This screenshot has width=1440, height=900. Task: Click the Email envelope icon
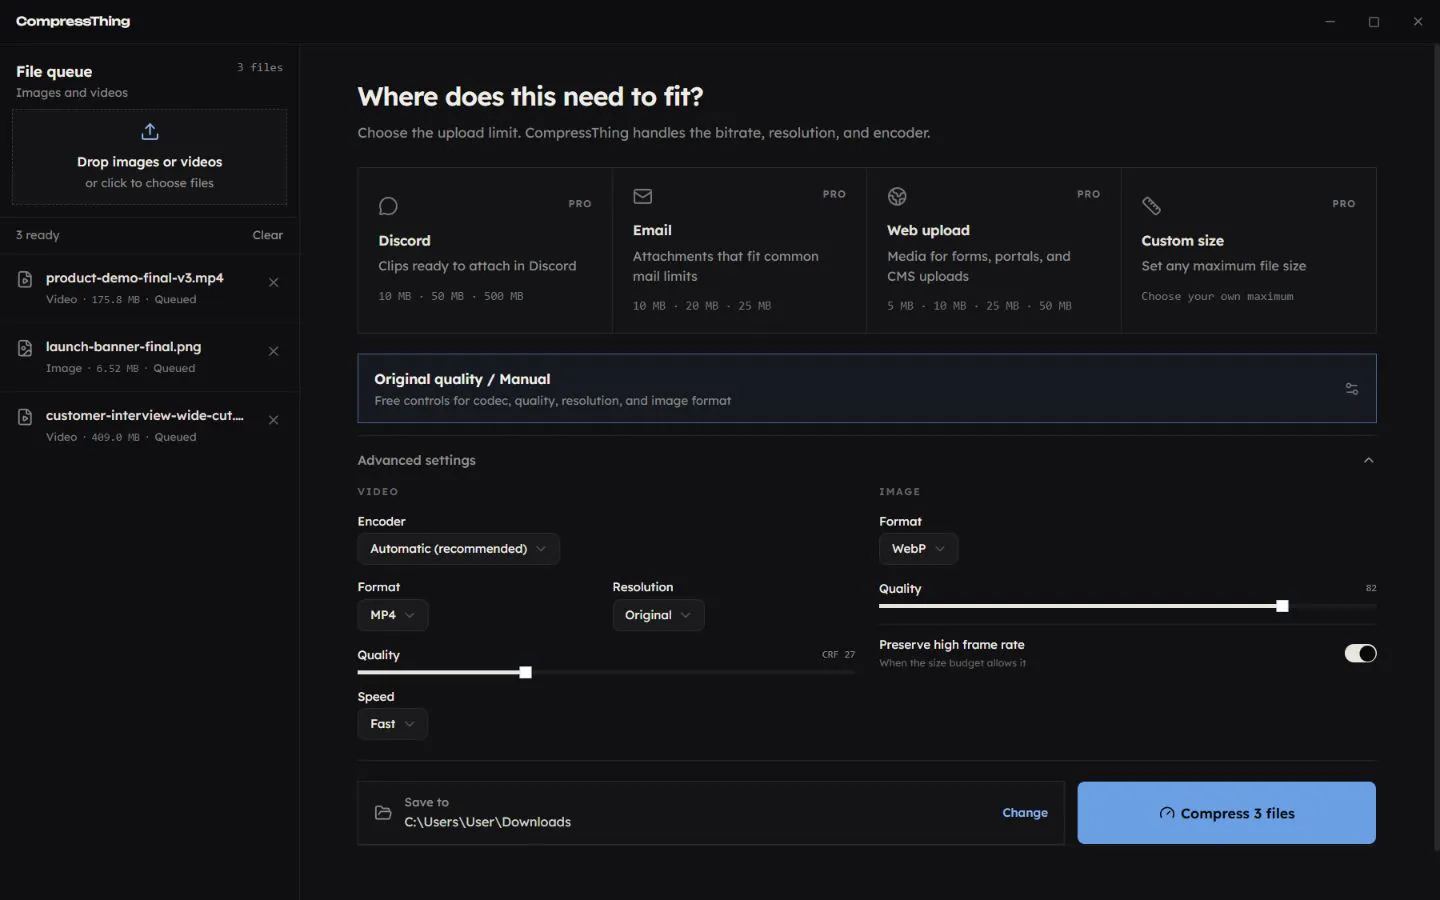coord(643,196)
